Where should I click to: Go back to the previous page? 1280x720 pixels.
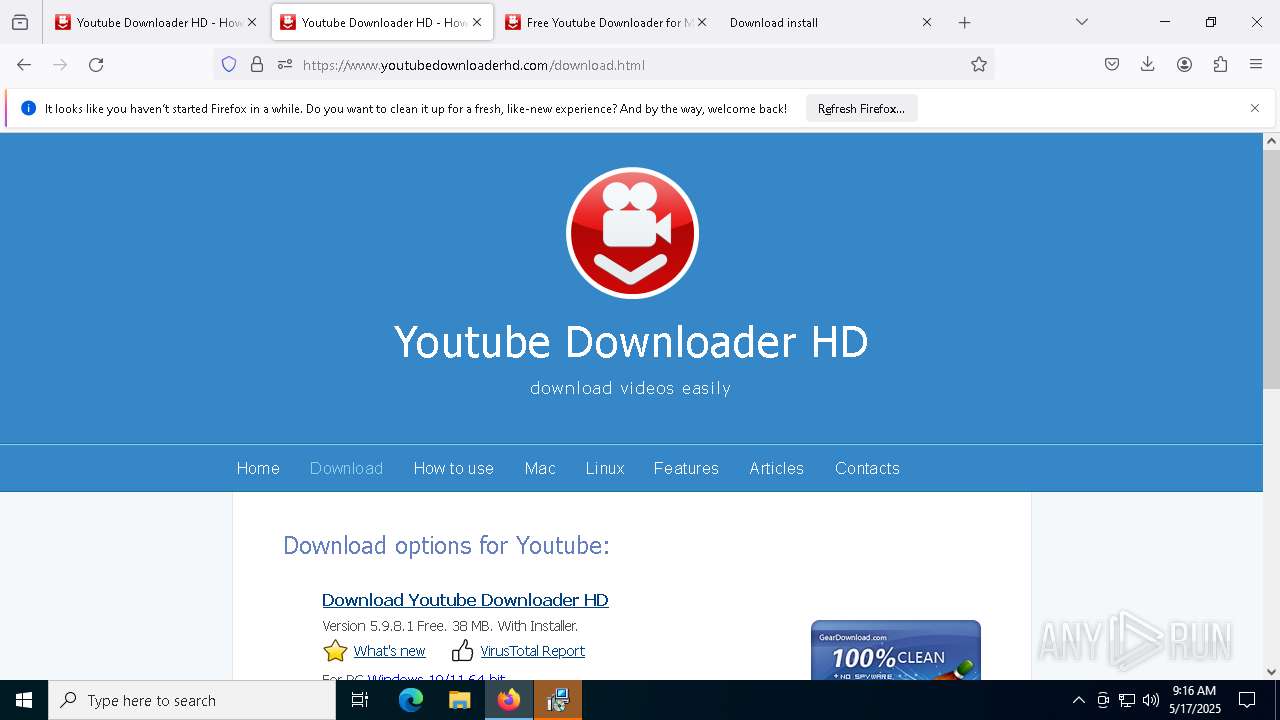click(x=24, y=65)
